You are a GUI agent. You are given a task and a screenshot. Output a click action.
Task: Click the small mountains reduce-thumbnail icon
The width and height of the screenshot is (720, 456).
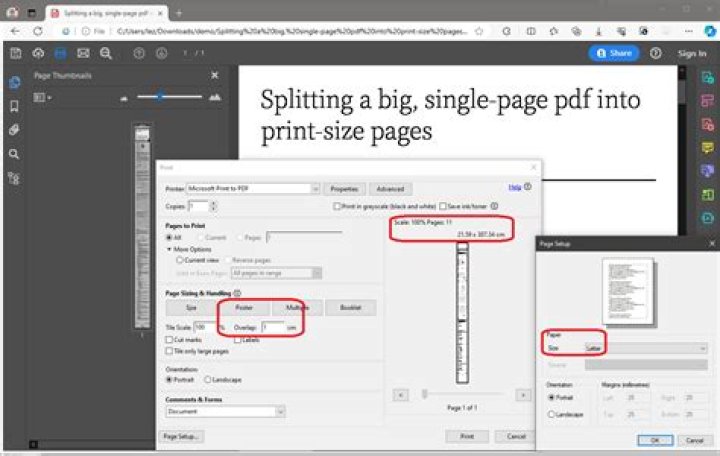pyautogui.click(x=124, y=98)
